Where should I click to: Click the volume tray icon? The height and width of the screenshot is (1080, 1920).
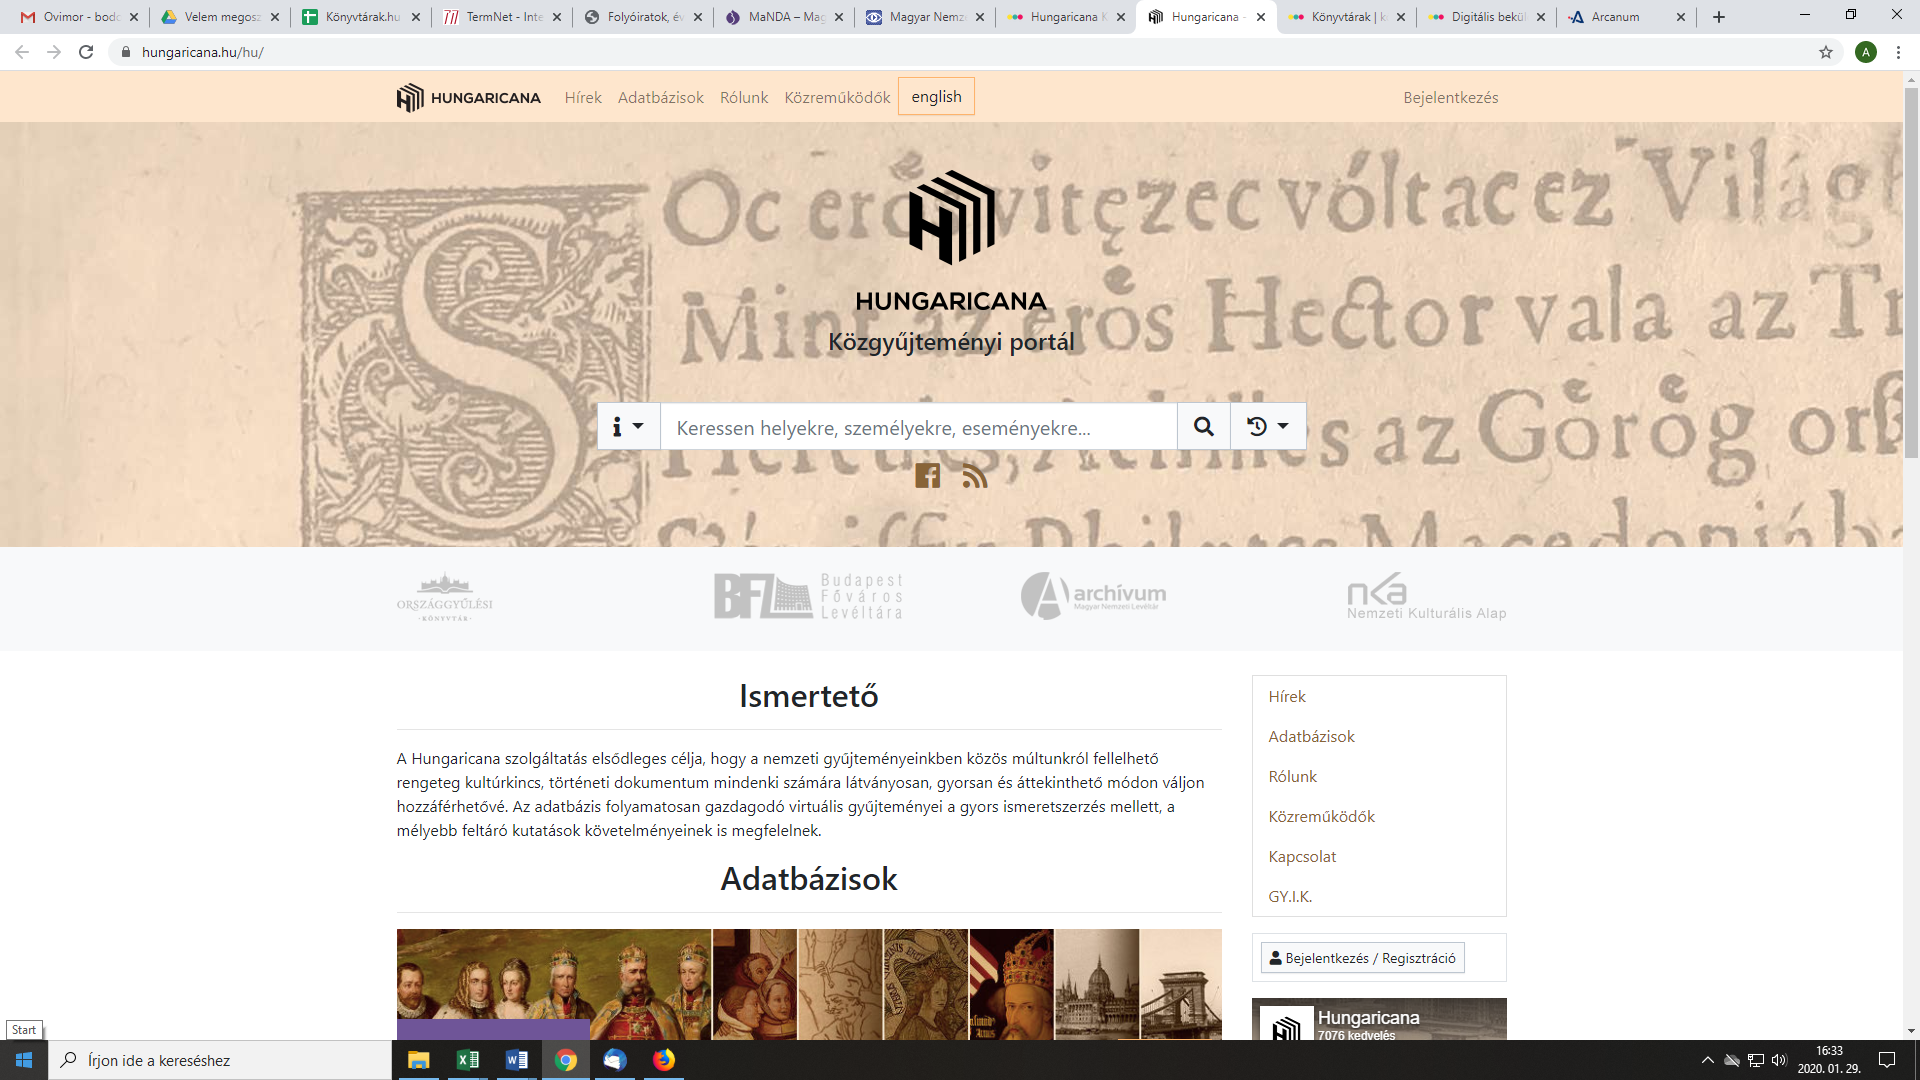click(1779, 1060)
